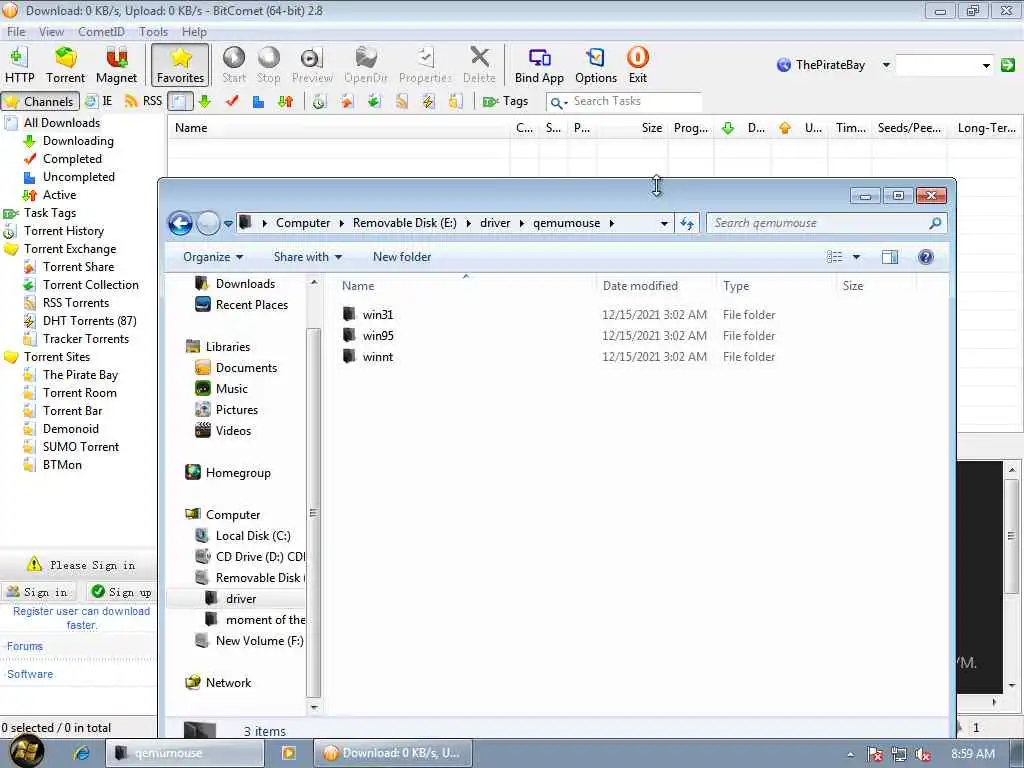Viewport: 1024px width, 768px height.
Task: Click the Sign up button
Action: [121, 592]
